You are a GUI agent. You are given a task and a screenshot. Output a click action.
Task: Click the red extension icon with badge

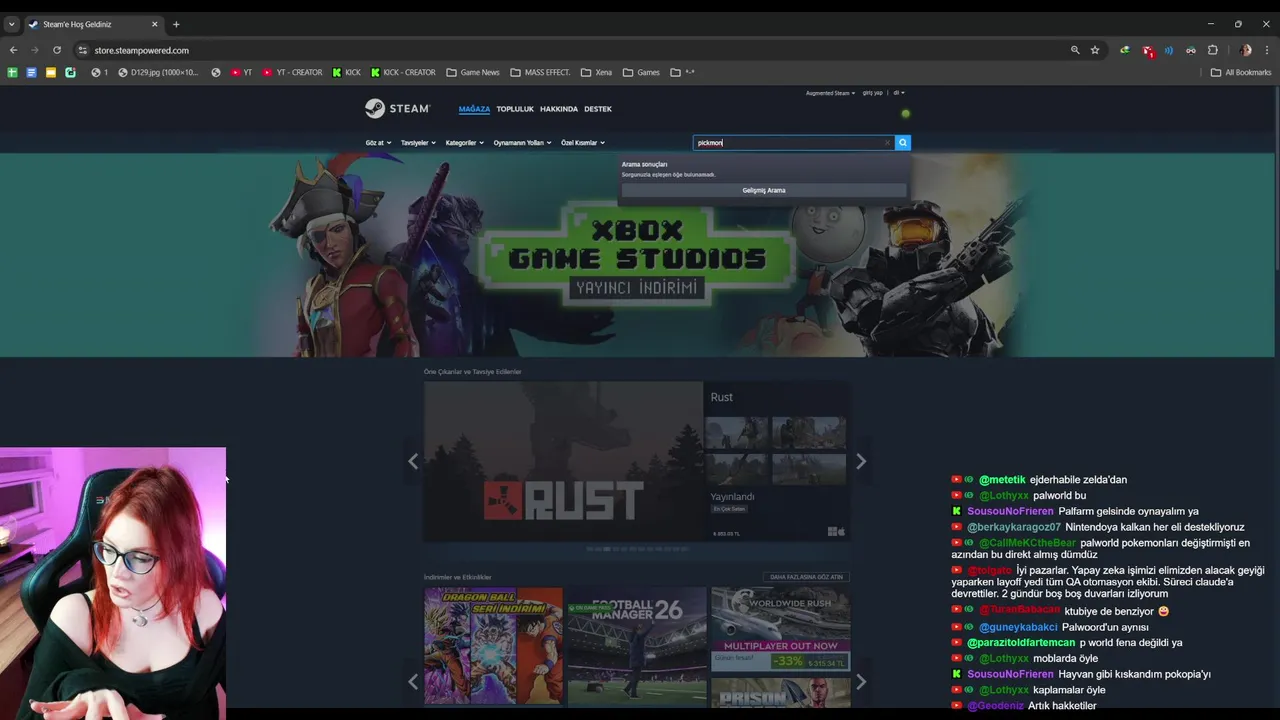coord(1148,50)
